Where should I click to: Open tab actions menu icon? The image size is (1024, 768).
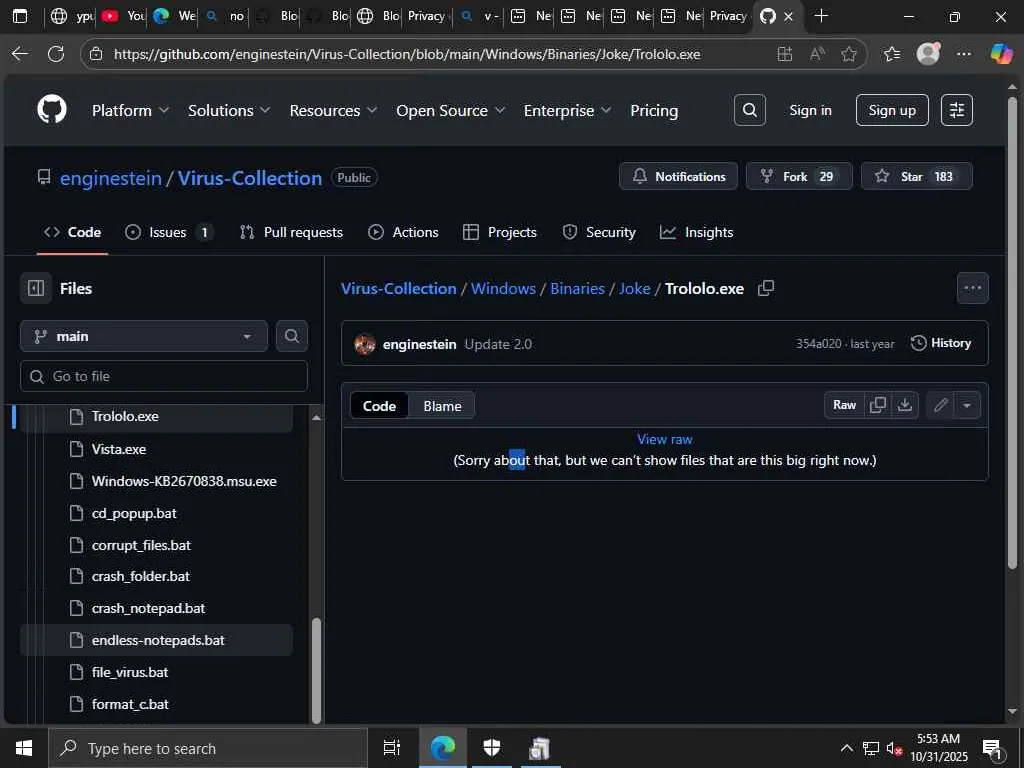coord(20,16)
